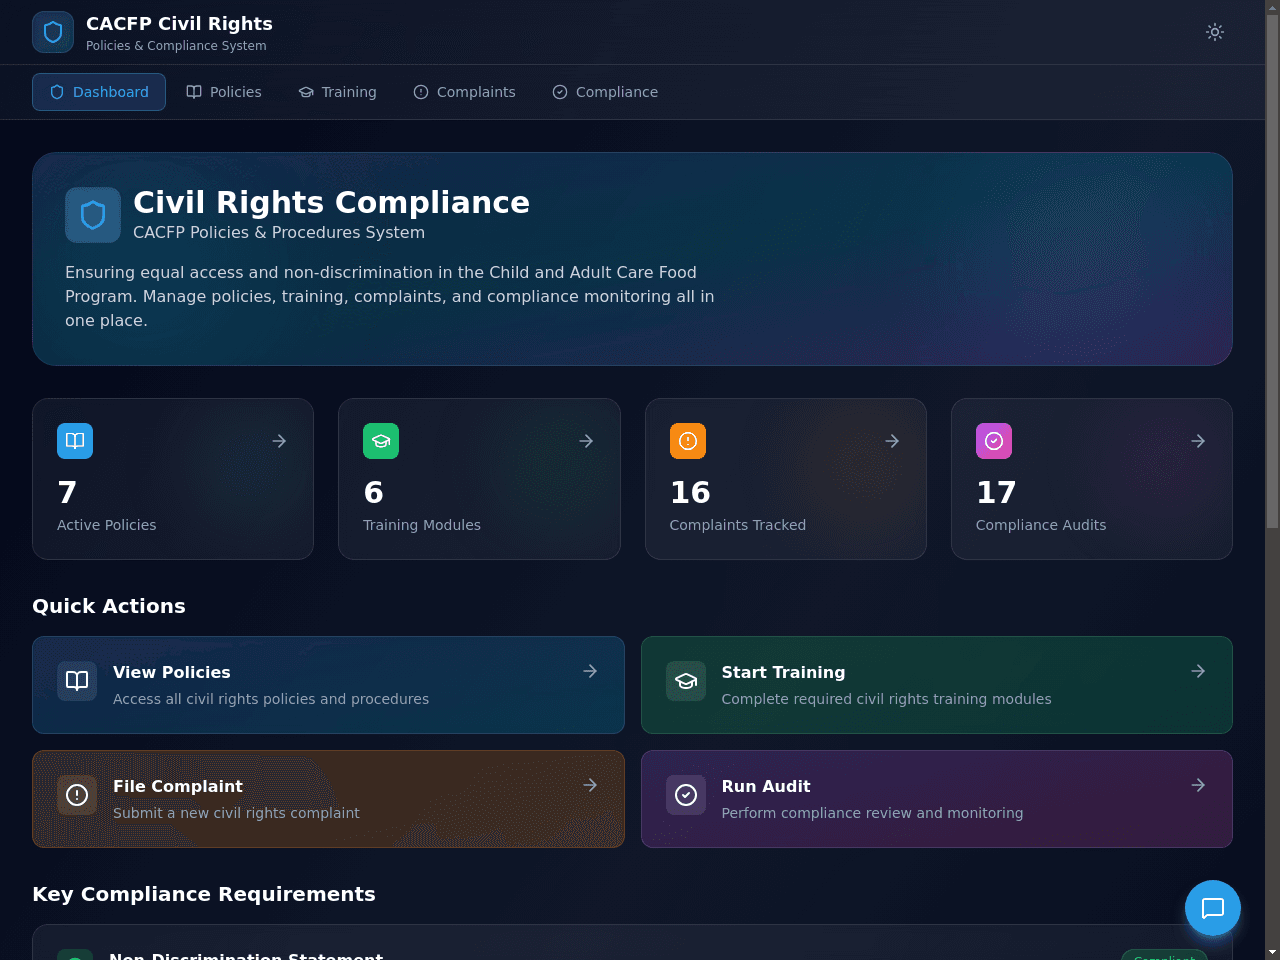Click the check circle icon beside Run Audit
Viewport: 1280px width, 960px height.
[686, 795]
